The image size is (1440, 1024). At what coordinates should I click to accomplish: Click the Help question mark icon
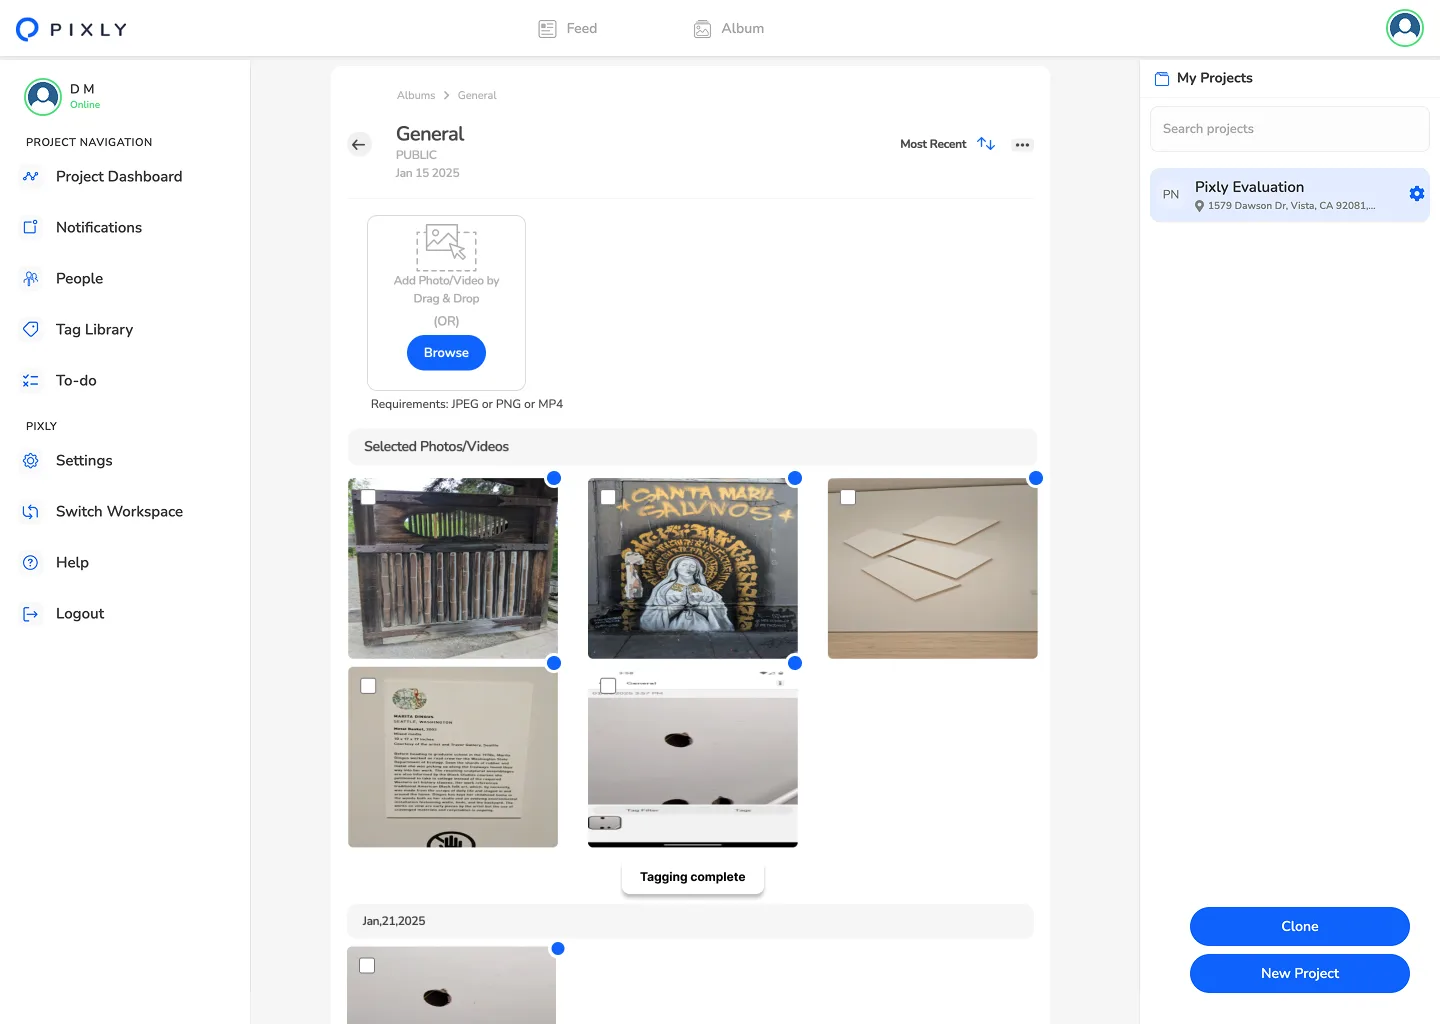(x=31, y=563)
